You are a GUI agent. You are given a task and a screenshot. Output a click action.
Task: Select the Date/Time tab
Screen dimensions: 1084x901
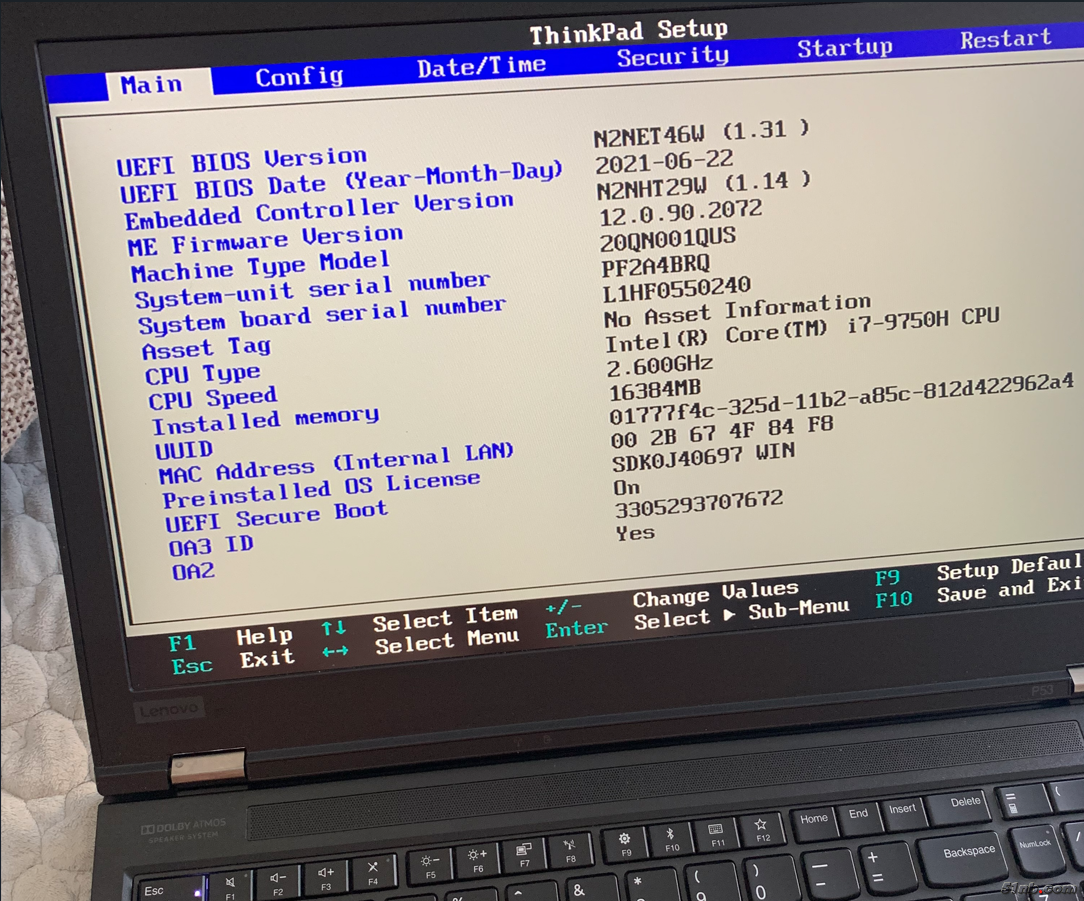tap(481, 67)
